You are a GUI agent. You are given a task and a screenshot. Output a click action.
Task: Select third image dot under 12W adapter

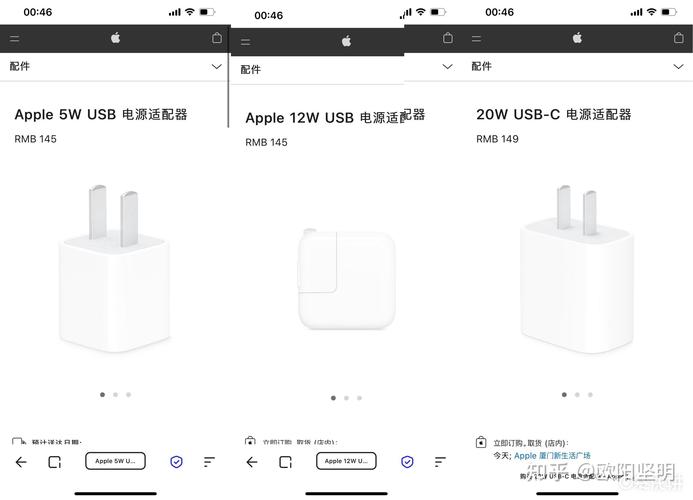359,398
